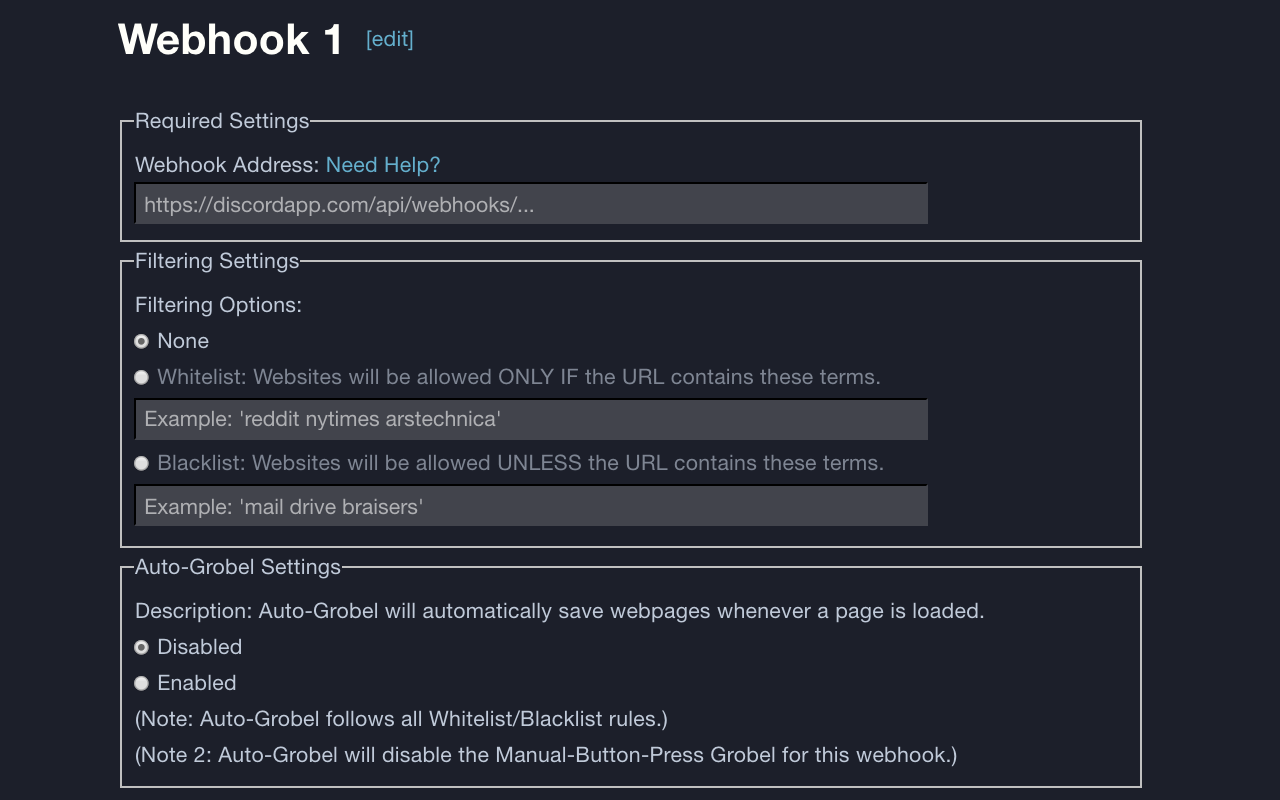Open the Need Help? link
This screenshot has height=800, width=1280.
(383, 165)
